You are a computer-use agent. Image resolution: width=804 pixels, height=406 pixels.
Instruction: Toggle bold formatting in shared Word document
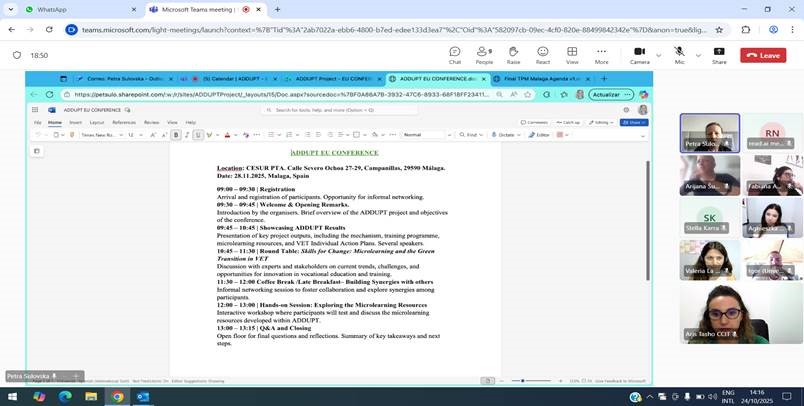[176, 134]
